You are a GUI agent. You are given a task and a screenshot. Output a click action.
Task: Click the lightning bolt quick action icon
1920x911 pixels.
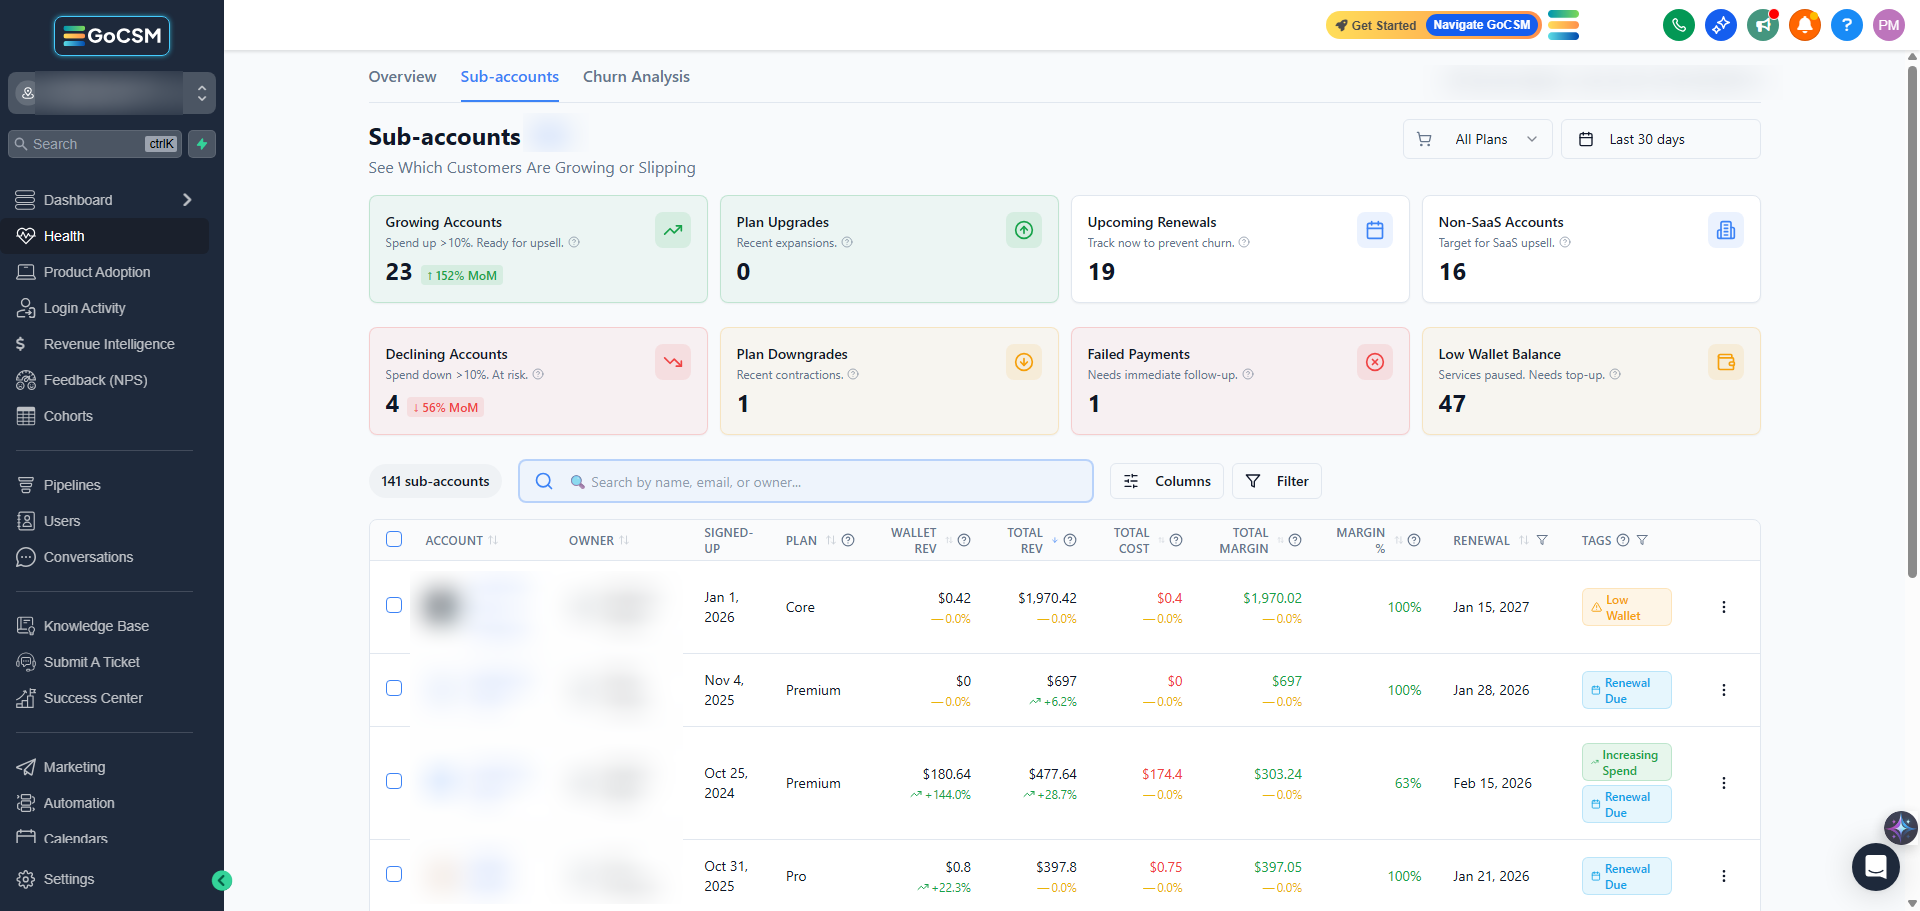tap(202, 144)
